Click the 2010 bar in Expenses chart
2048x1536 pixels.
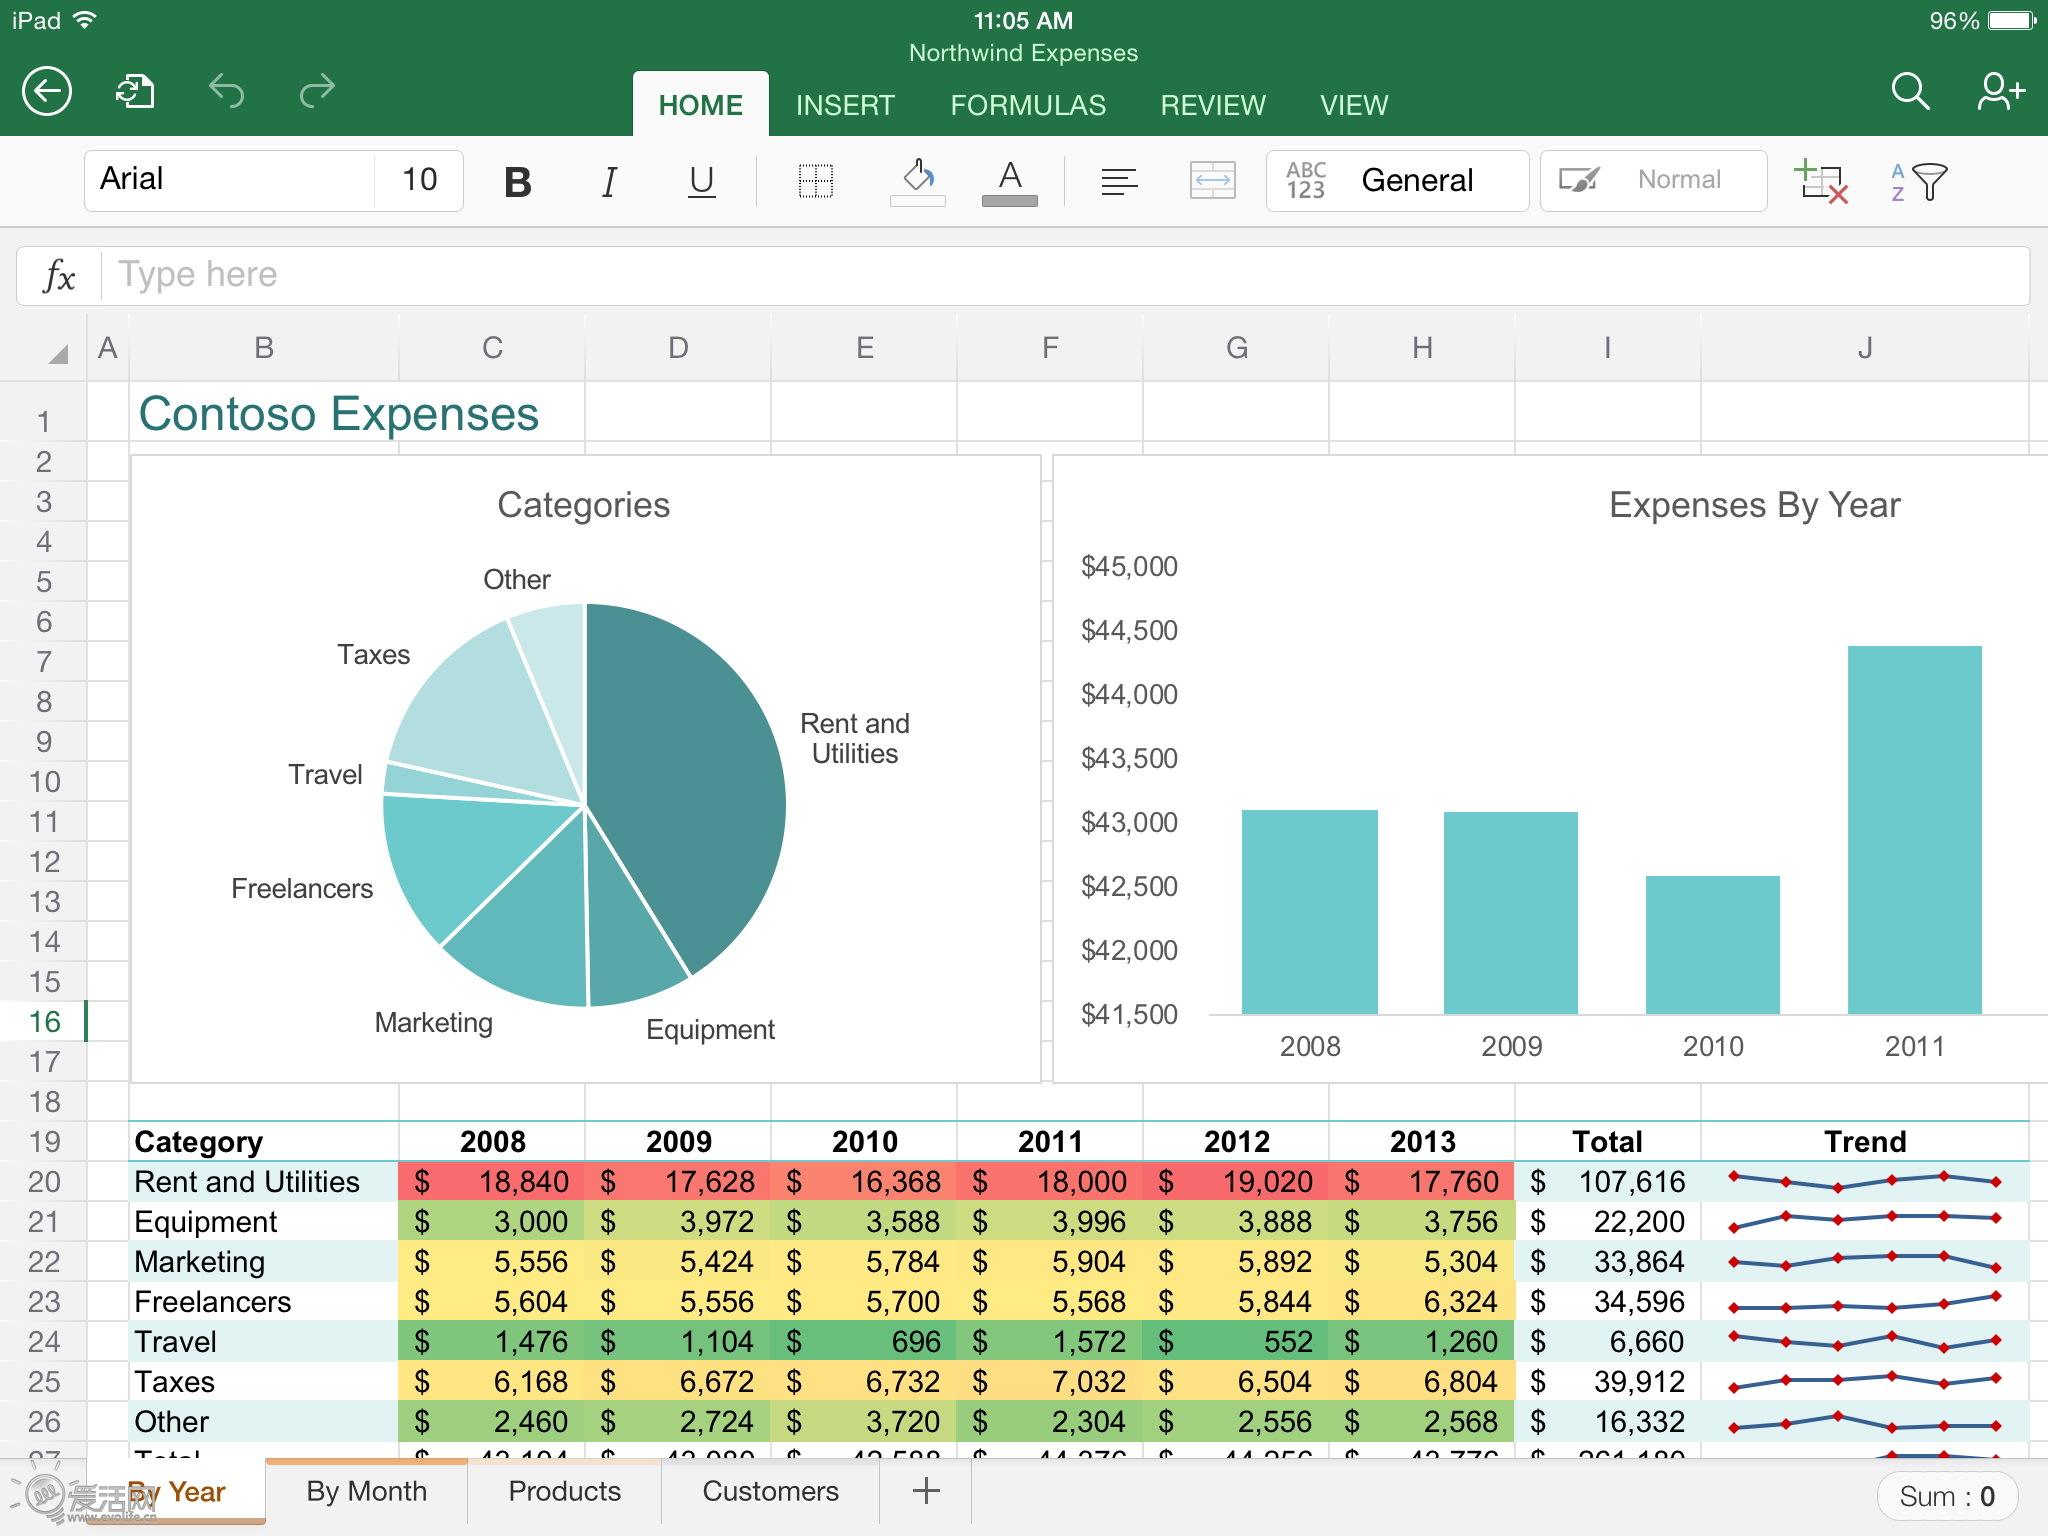pyautogui.click(x=1712, y=945)
